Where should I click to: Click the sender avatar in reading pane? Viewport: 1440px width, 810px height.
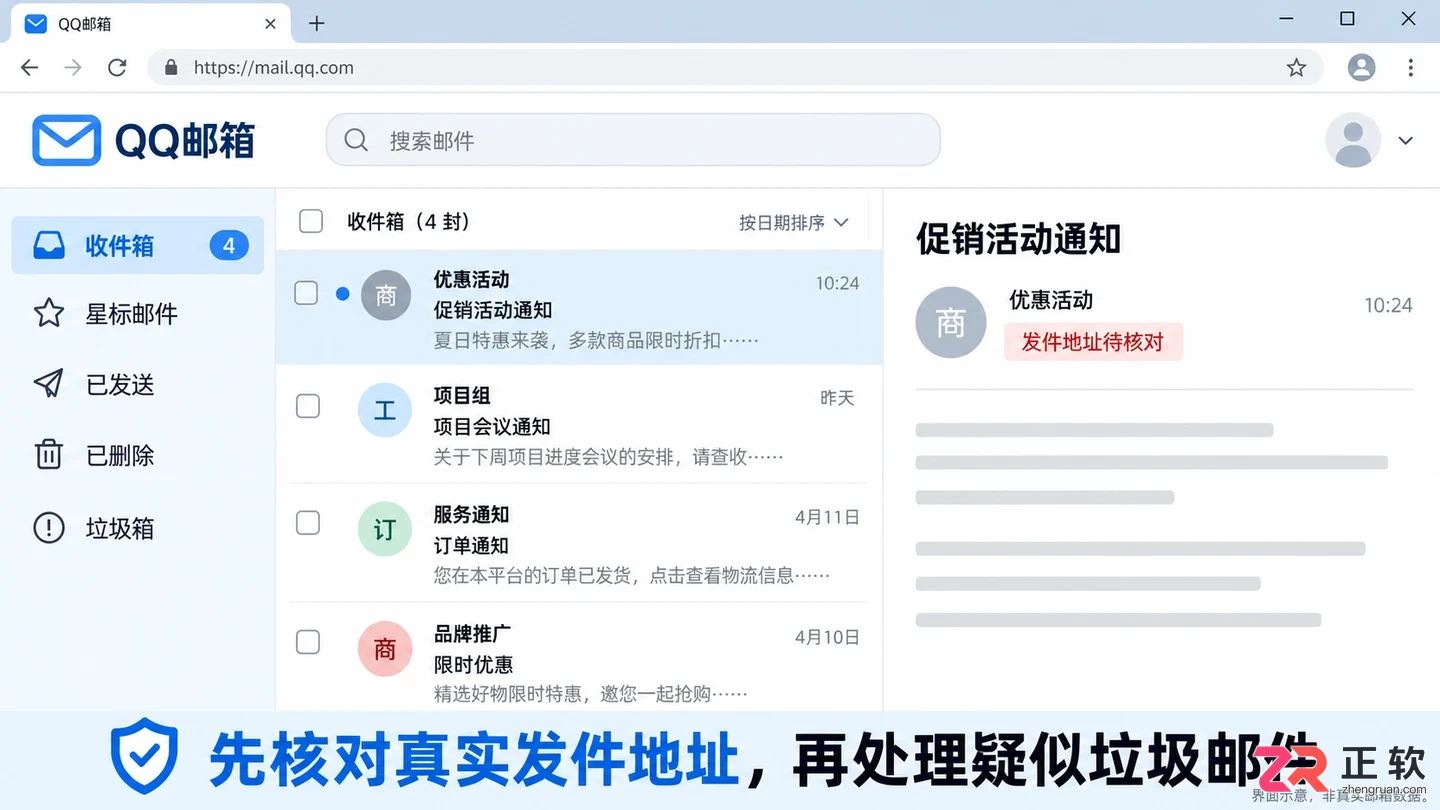pyautogui.click(x=951, y=322)
